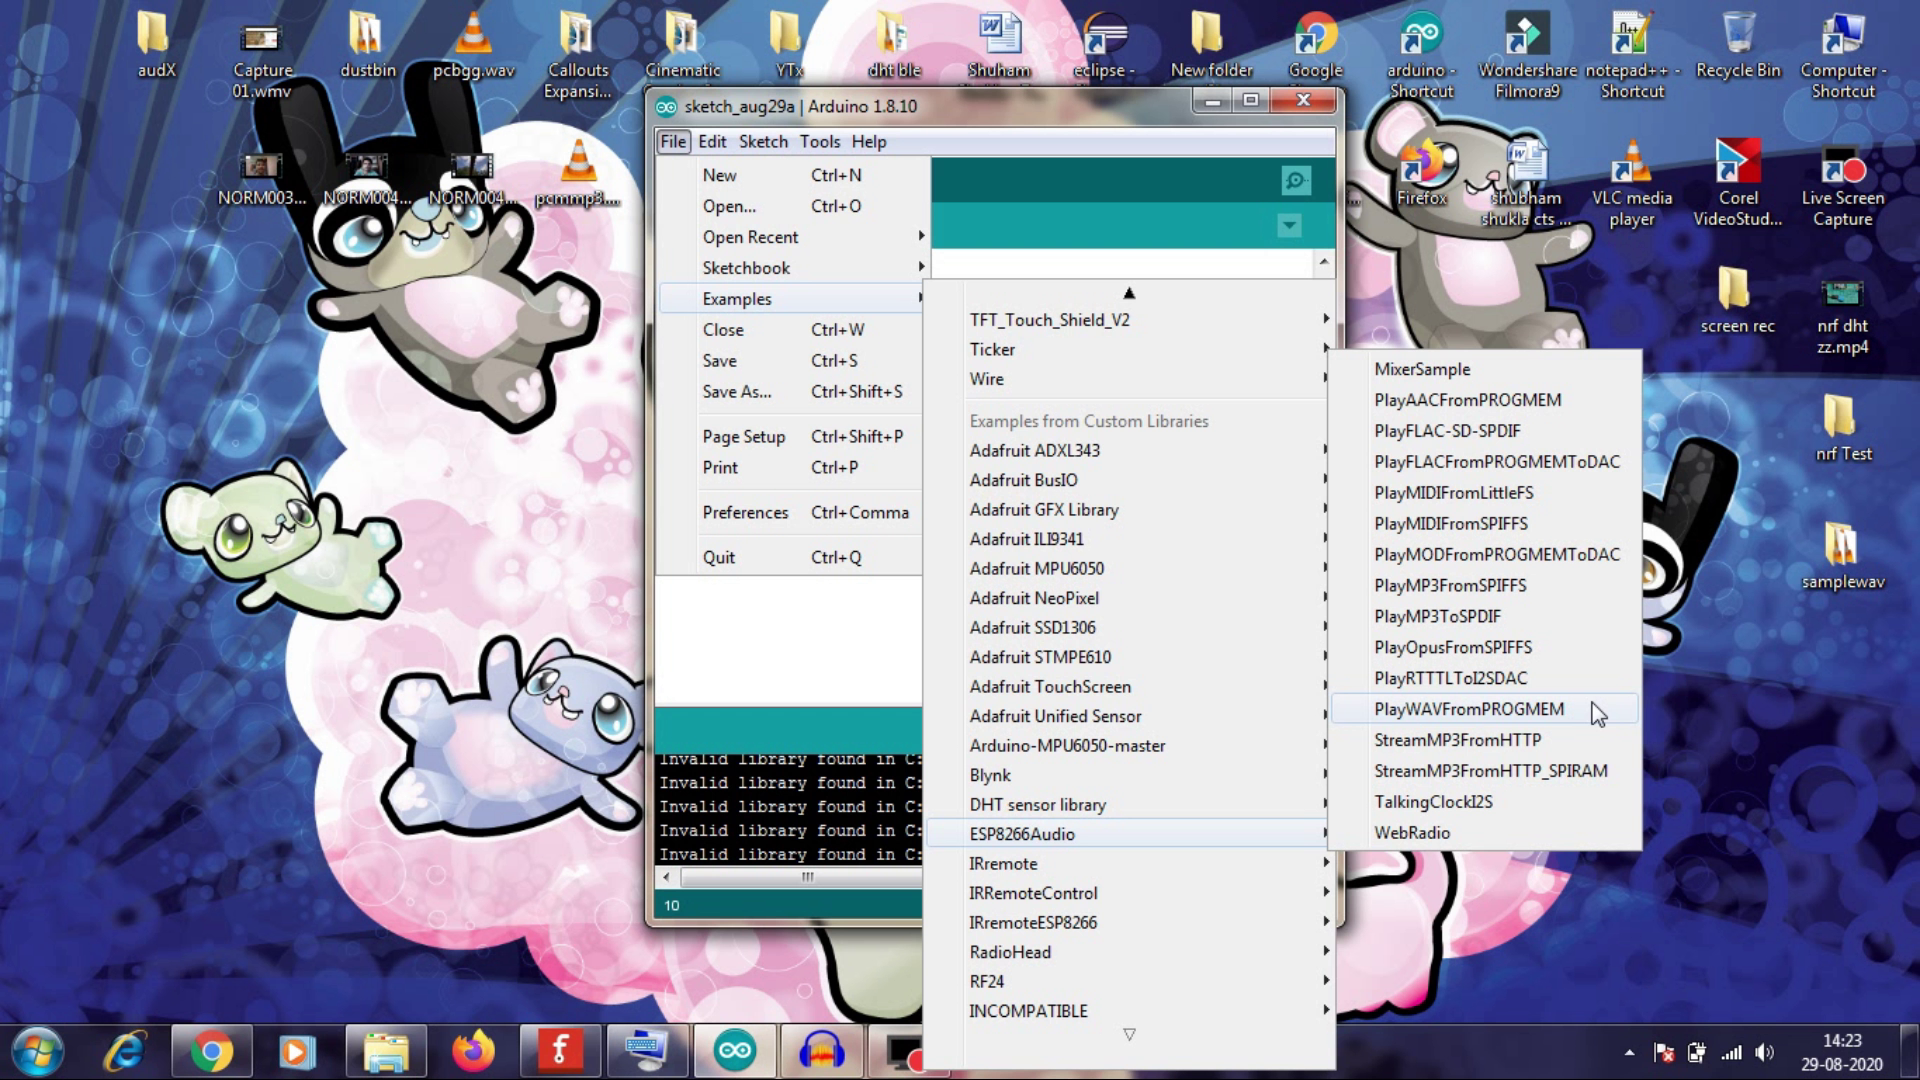Launch Corel VideoStudio desktop icon
This screenshot has height=1080, width=1920.
point(1738,183)
